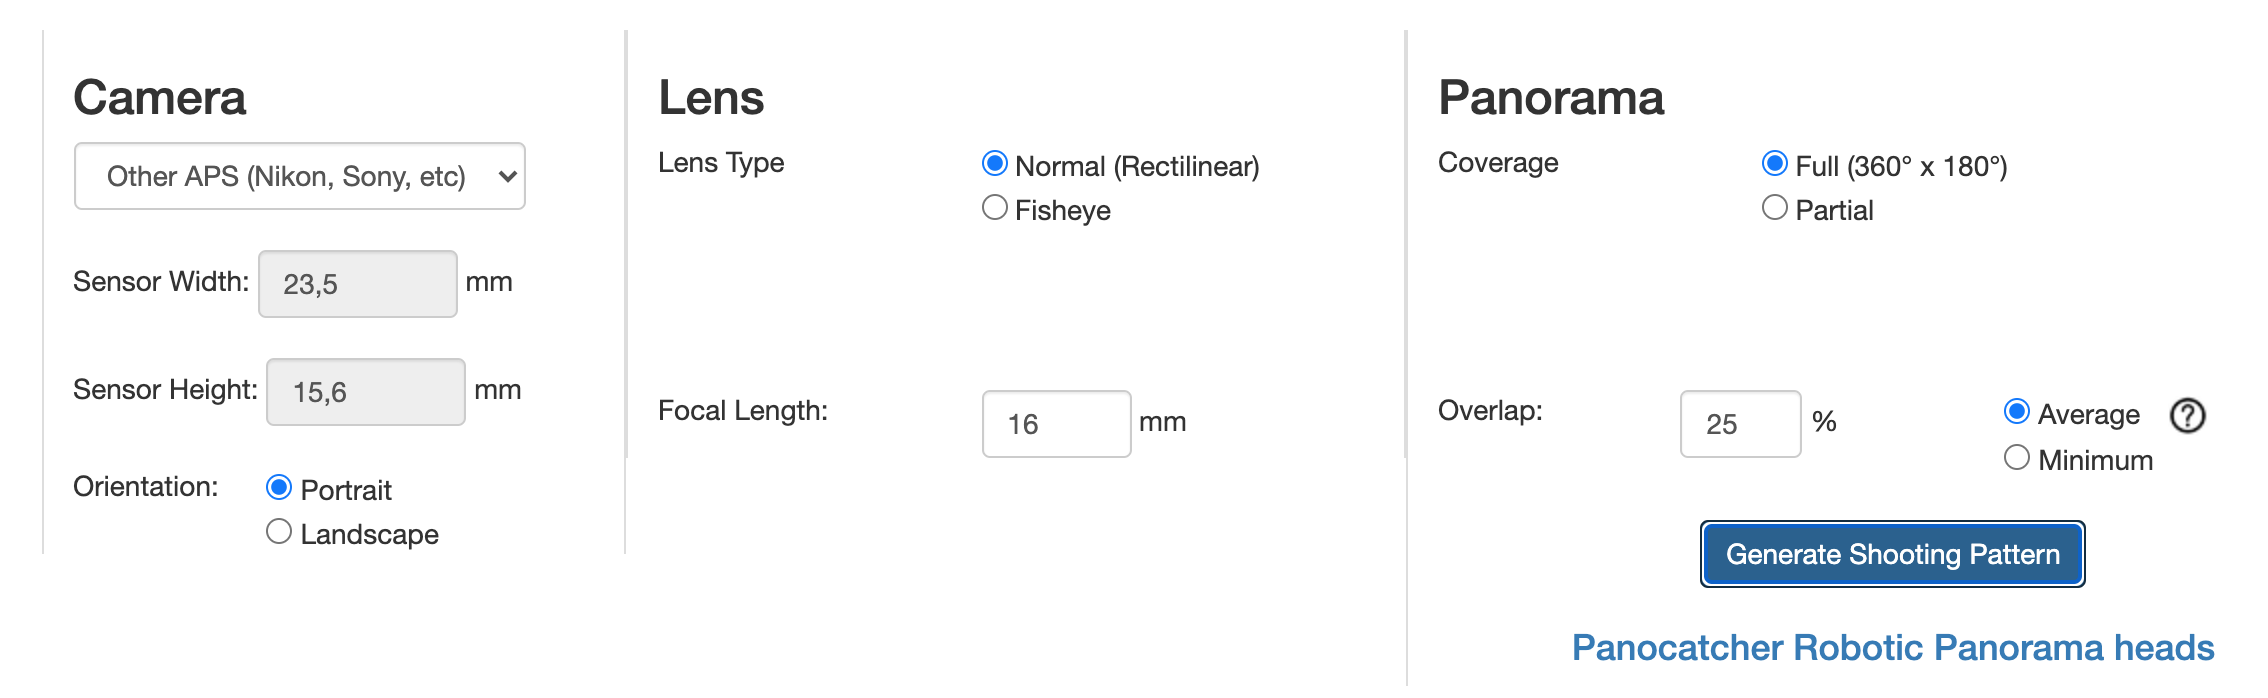Select Full (360° x 180°) coverage
Screen dimensions: 2268x698
tap(1774, 163)
